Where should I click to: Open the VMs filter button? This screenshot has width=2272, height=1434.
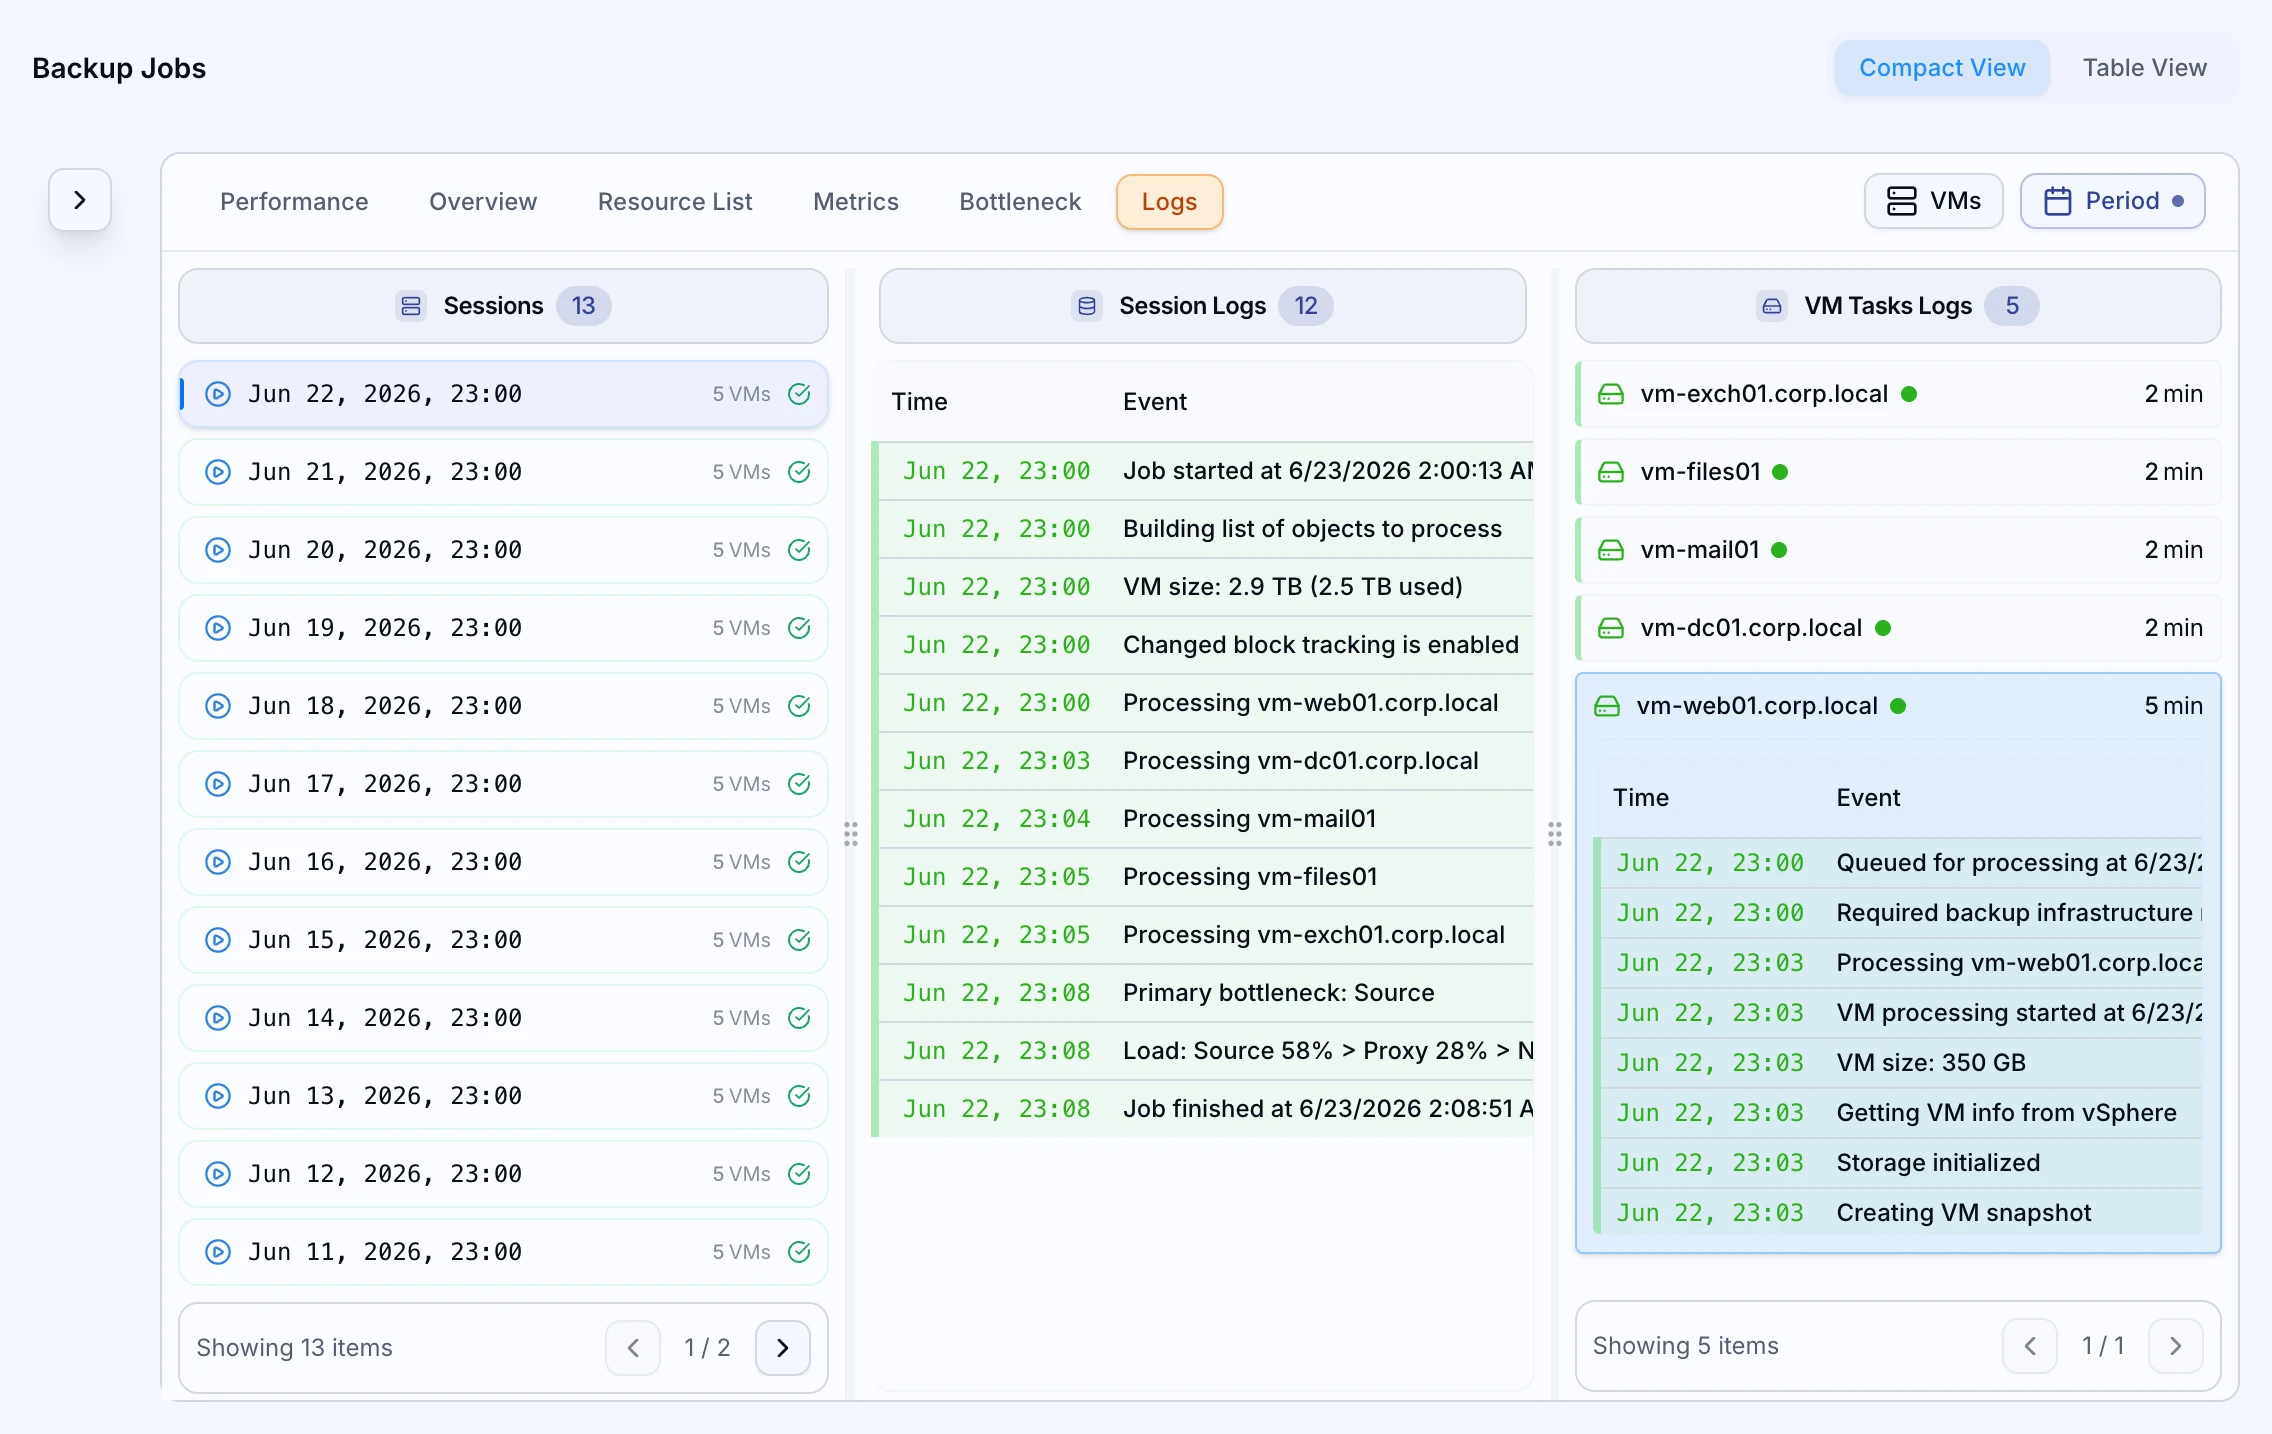1933,201
